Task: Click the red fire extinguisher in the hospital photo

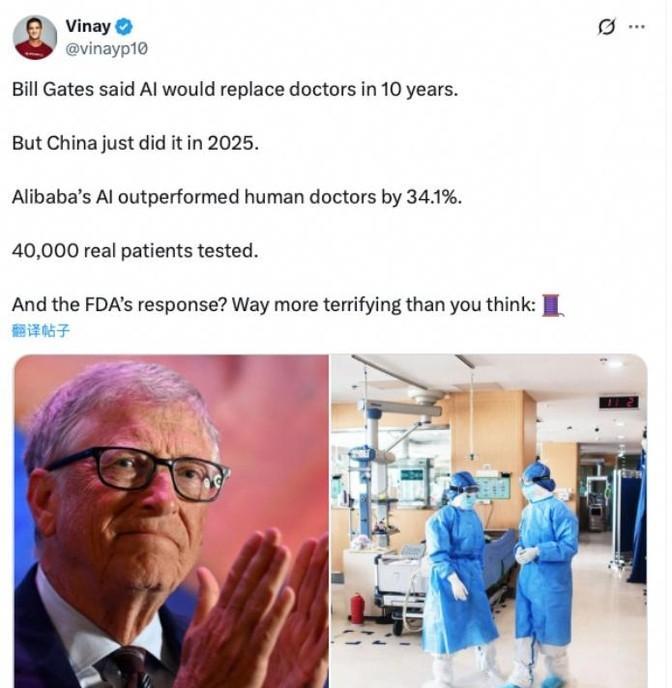Action: (x=357, y=608)
